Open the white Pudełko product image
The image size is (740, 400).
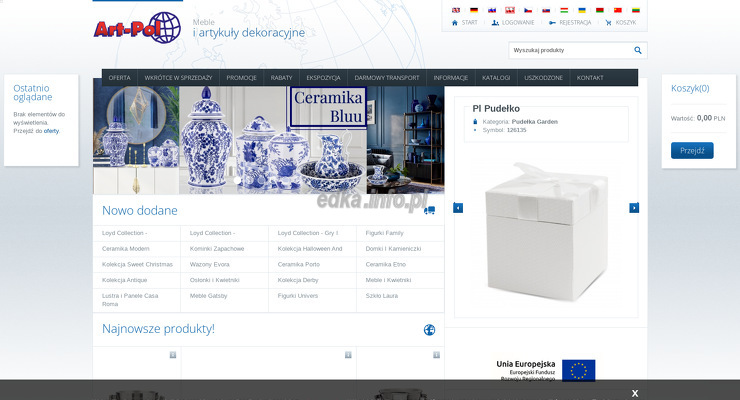(x=546, y=228)
